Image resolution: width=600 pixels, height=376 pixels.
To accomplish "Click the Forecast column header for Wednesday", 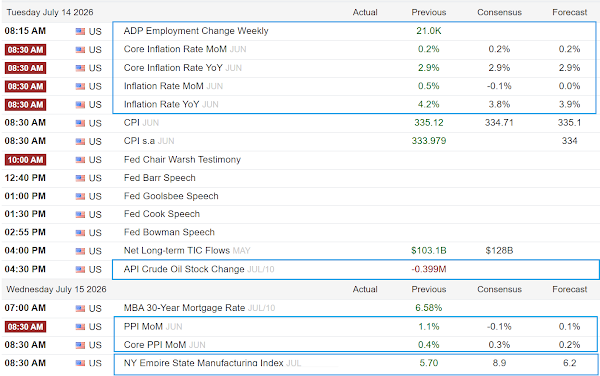I will pos(569,290).
